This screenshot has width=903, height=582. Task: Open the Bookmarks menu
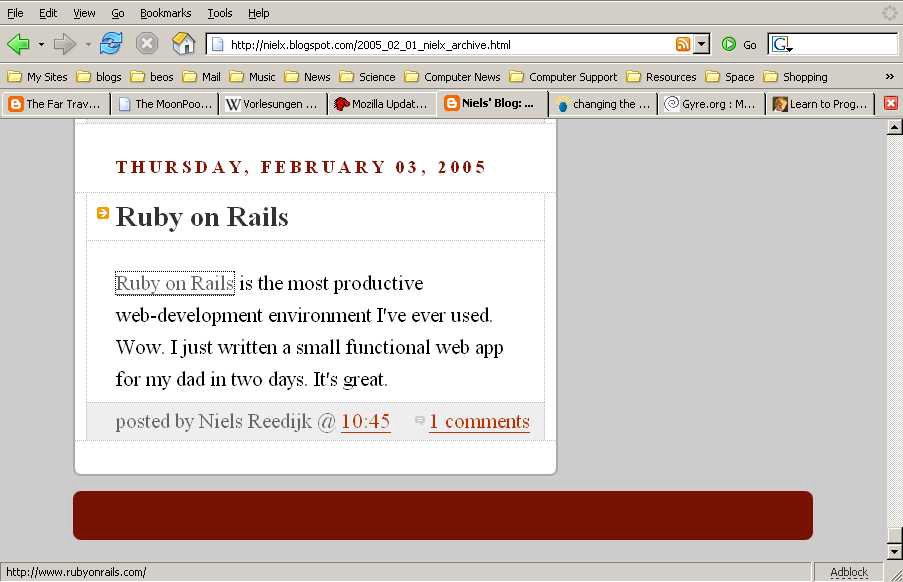pos(165,13)
